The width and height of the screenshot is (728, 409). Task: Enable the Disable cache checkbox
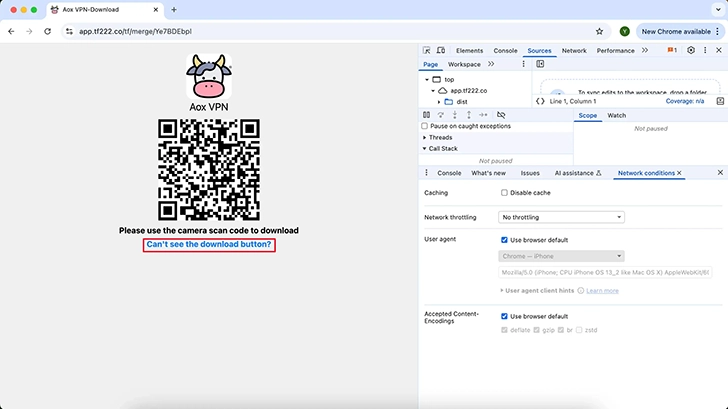(x=504, y=193)
